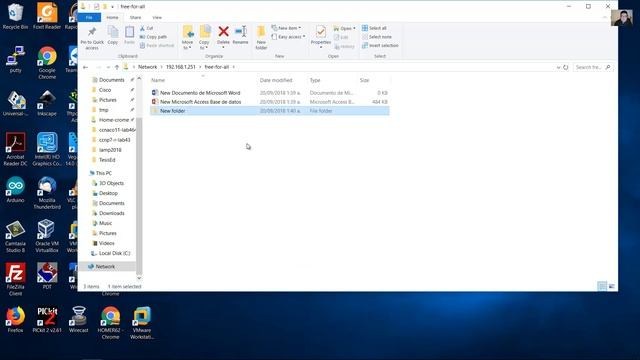The height and width of the screenshot is (360, 640).
Task: Open the Move to menu
Action: click(187, 38)
